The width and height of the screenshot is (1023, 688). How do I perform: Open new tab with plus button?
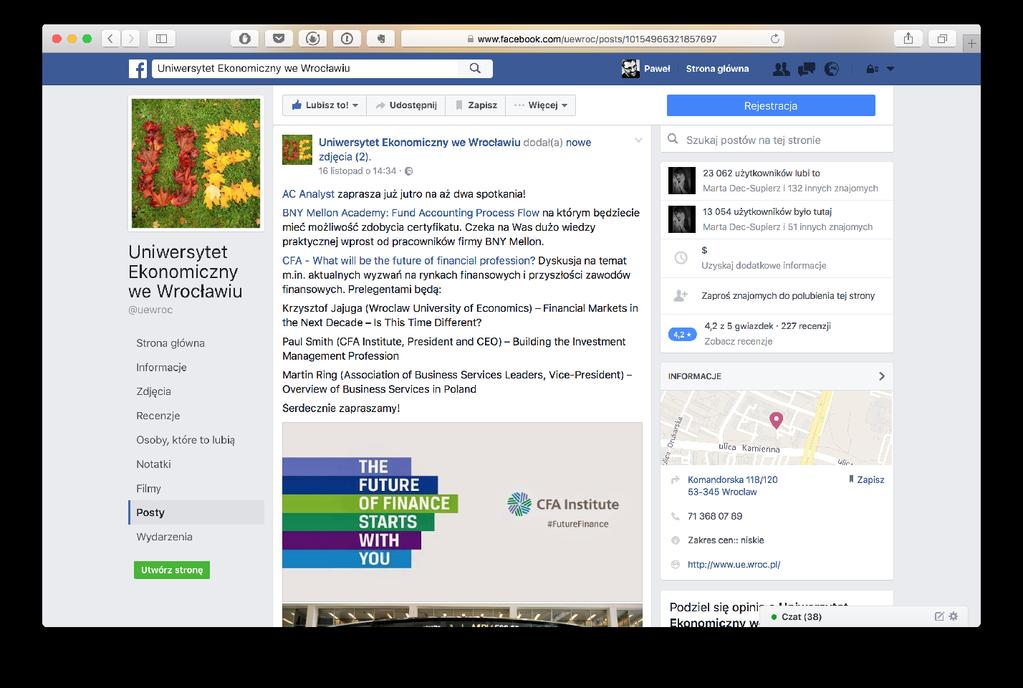(x=971, y=43)
